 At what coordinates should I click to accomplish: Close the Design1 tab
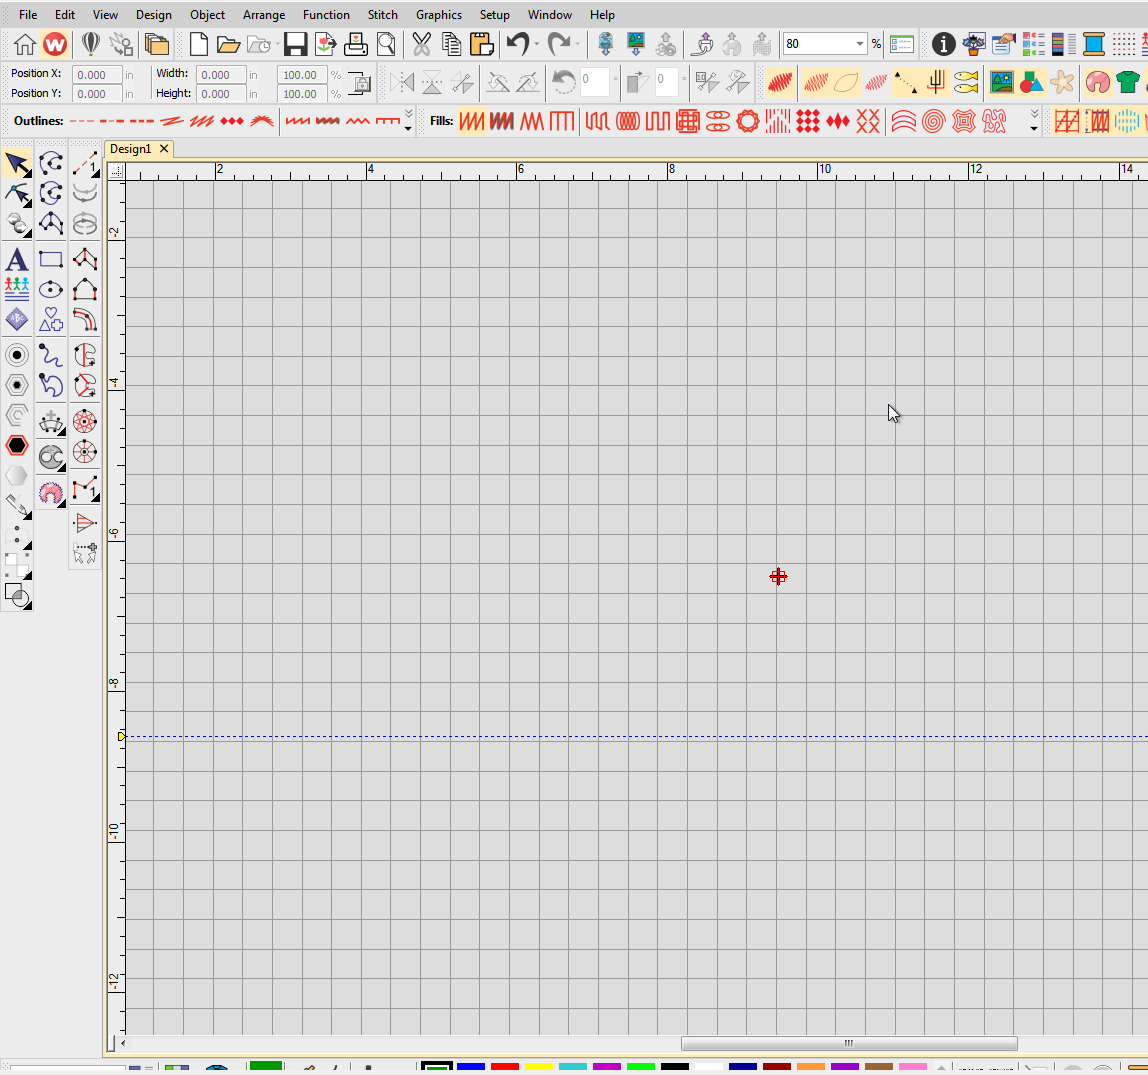pyautogui.click(x=164, y=149)
